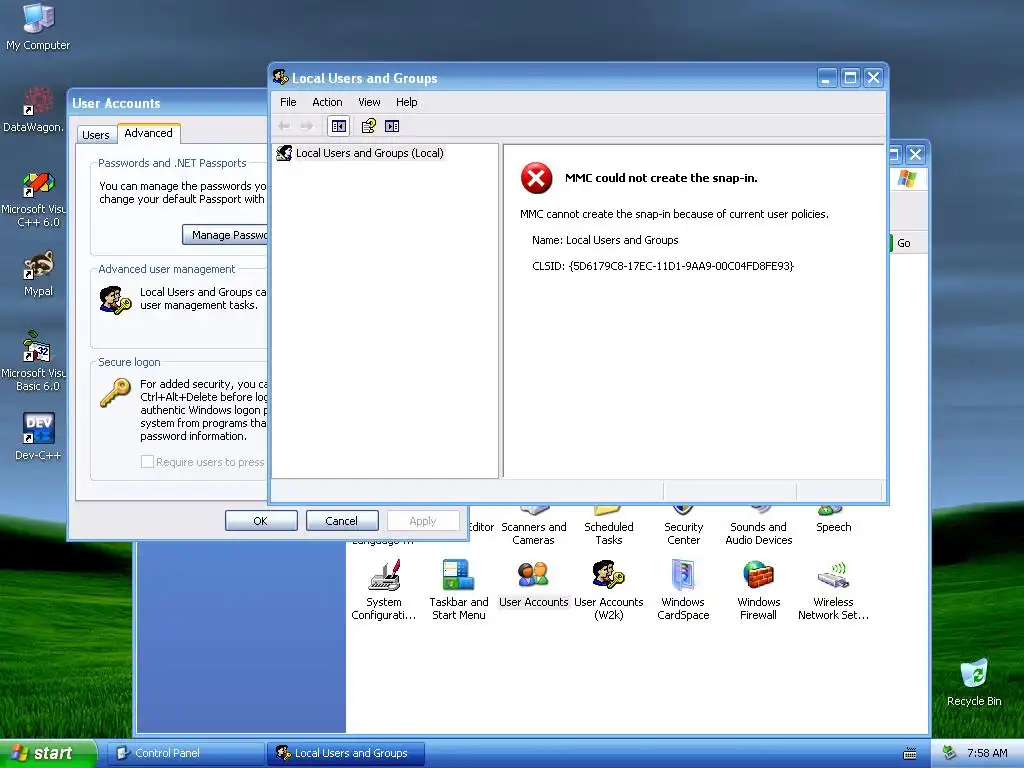1024x768 pixels.
Task: Click 'Name: Local Users and Groups' text
Action: tap(605, 240)
